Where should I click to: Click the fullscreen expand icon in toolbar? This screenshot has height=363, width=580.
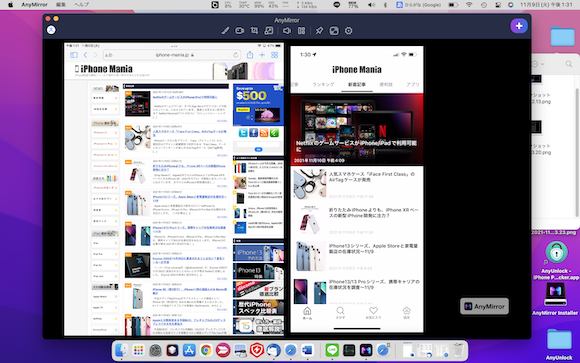tap(334, 31)
